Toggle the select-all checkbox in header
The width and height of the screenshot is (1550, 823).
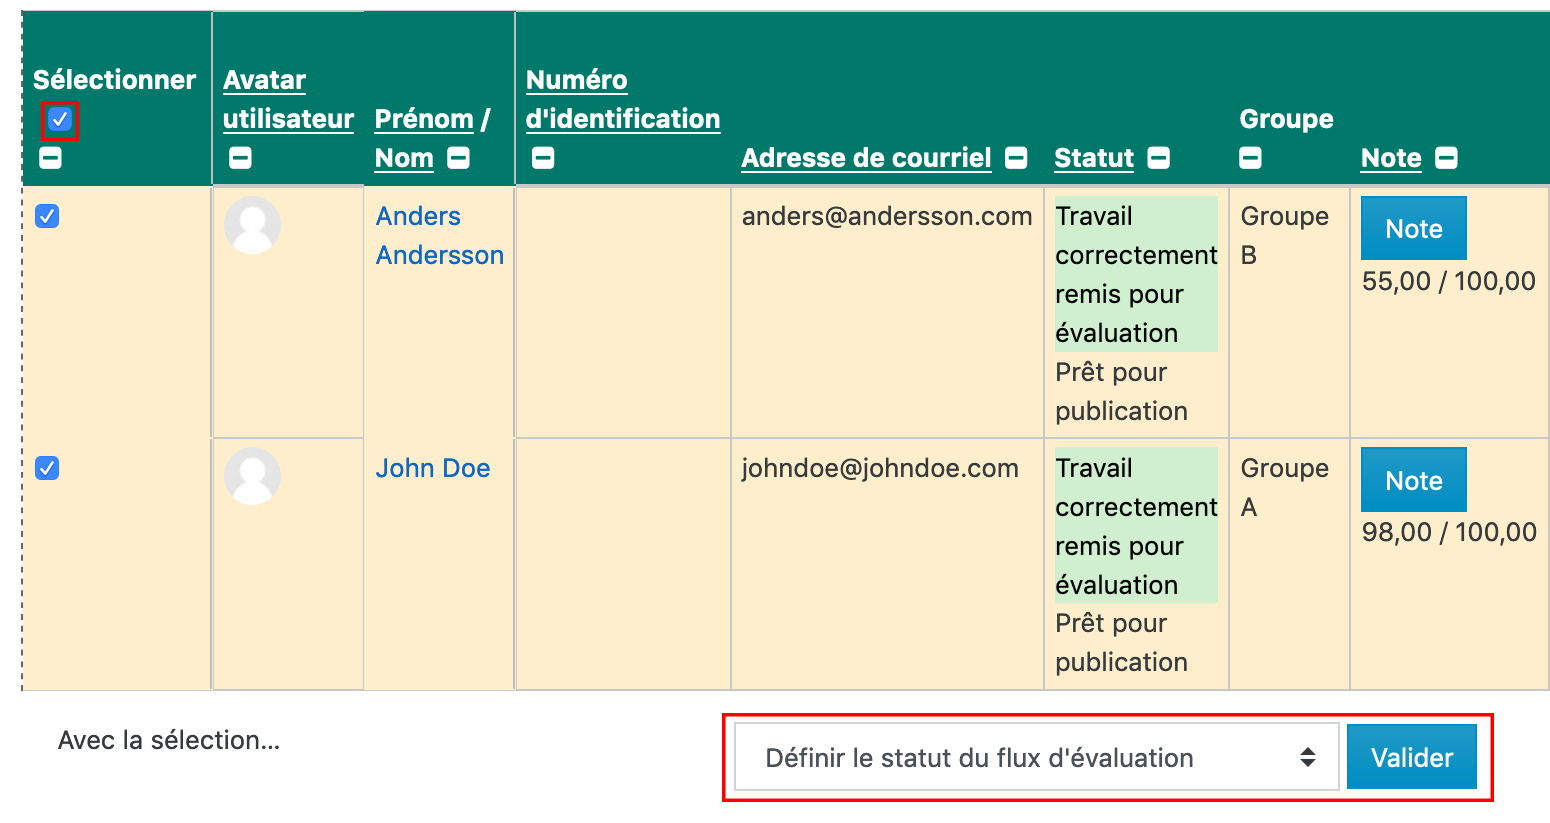pos(60,120)
